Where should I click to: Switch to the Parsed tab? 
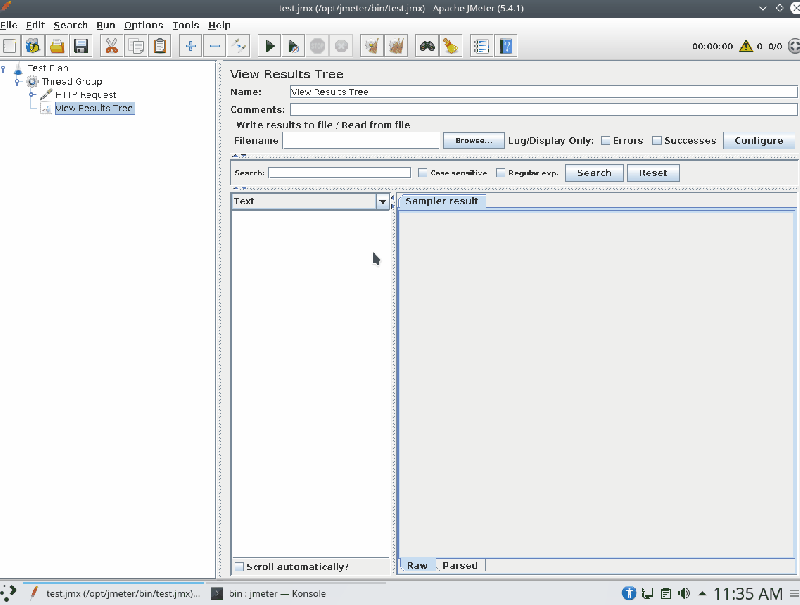pos(459,564)
